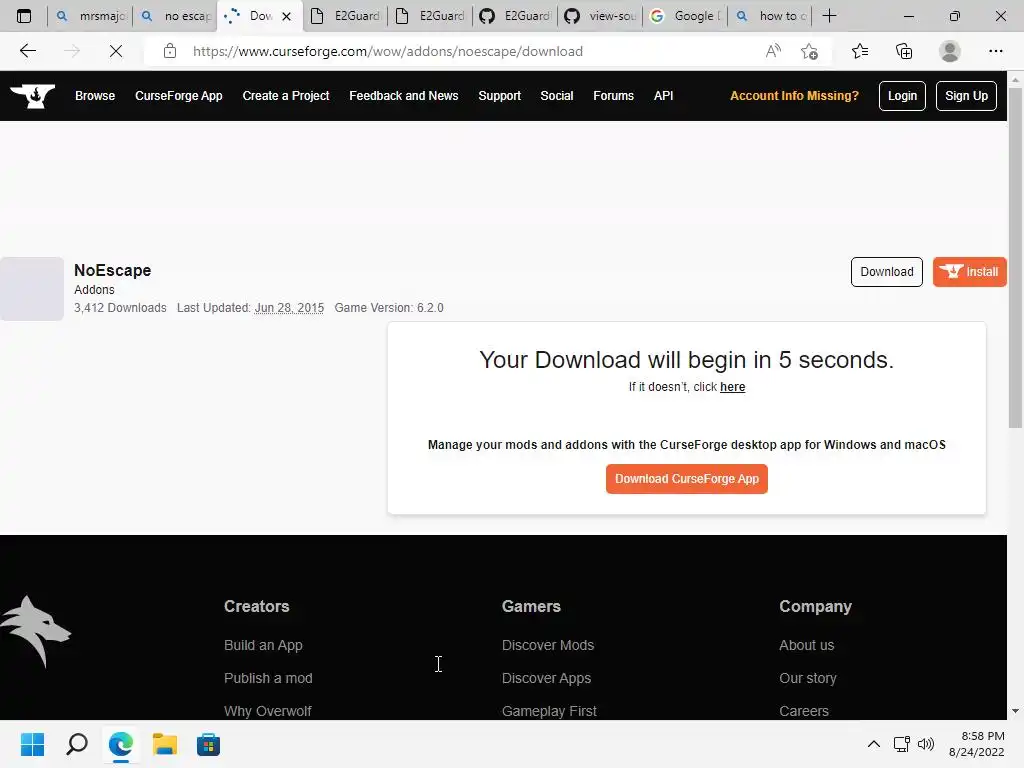The height and width of the screenshot is (768, 1024).
Task: Switch to the view-sou GitHub tab
Action: point(600,16)
